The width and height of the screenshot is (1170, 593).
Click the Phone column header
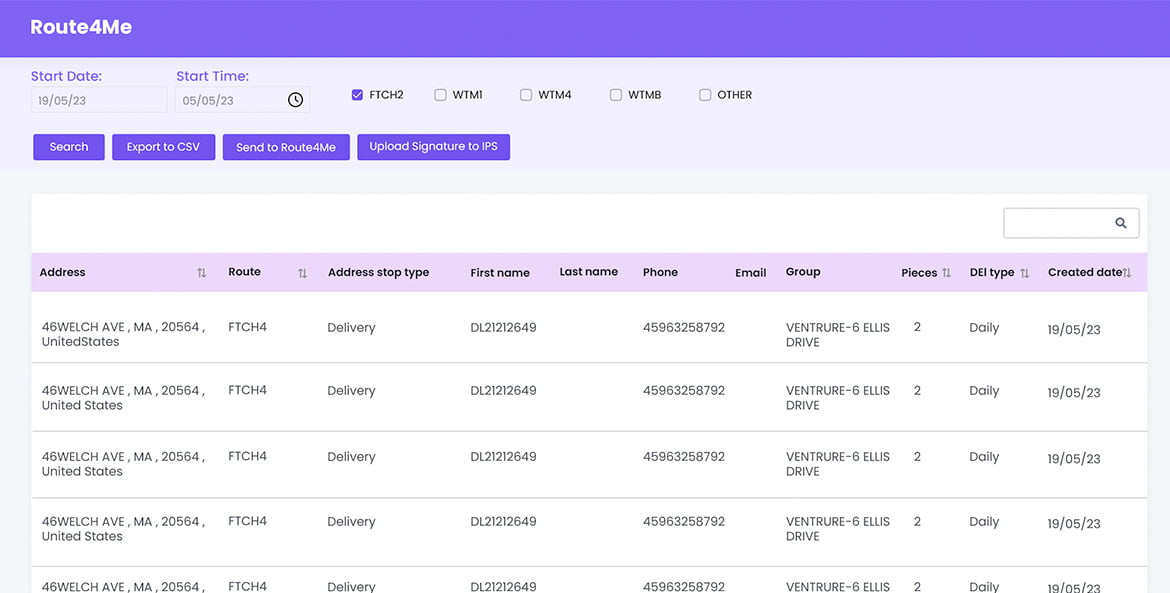pos(660,272)
